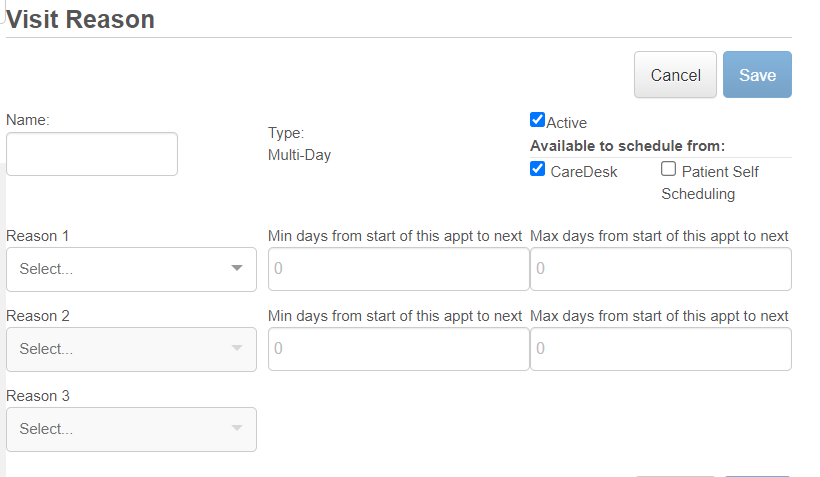Toggle the CareDesk checkbox
820x477 pixels.
[x=537, y=169]
